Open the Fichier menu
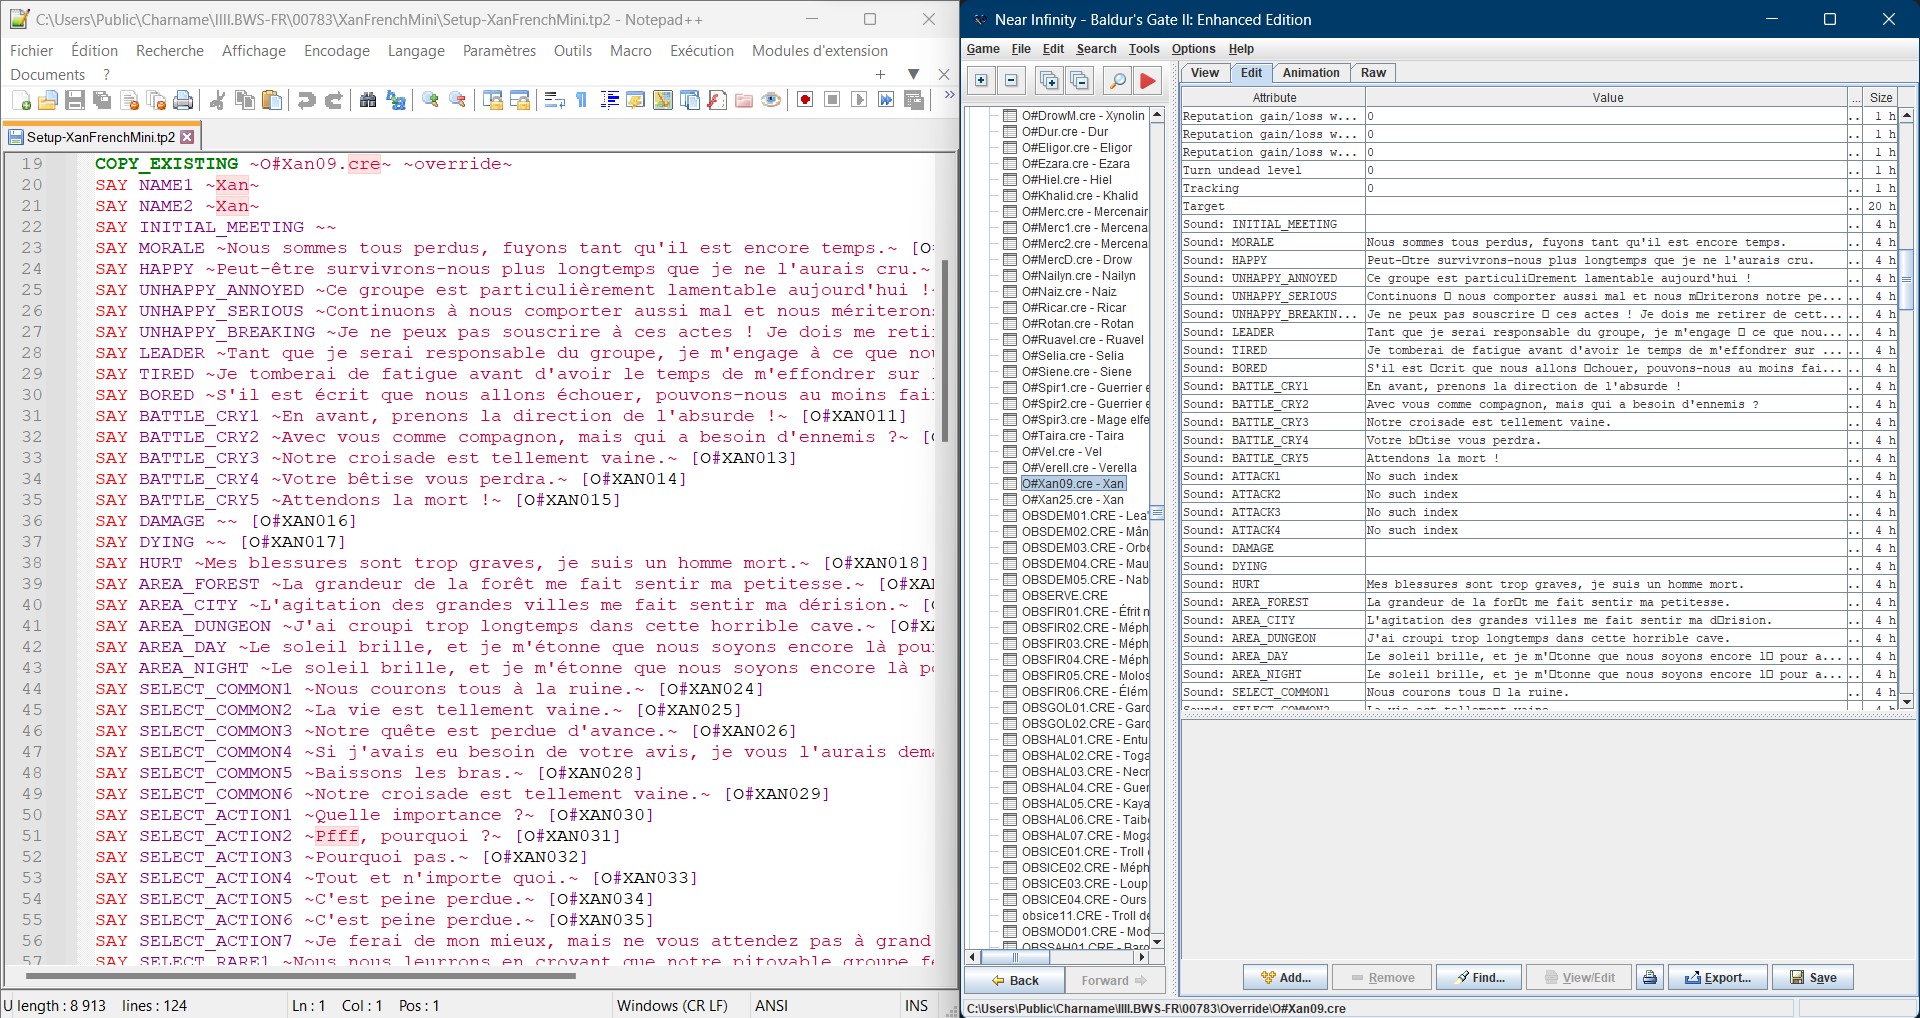The image size is (1920, 1018). coord(31,51)
